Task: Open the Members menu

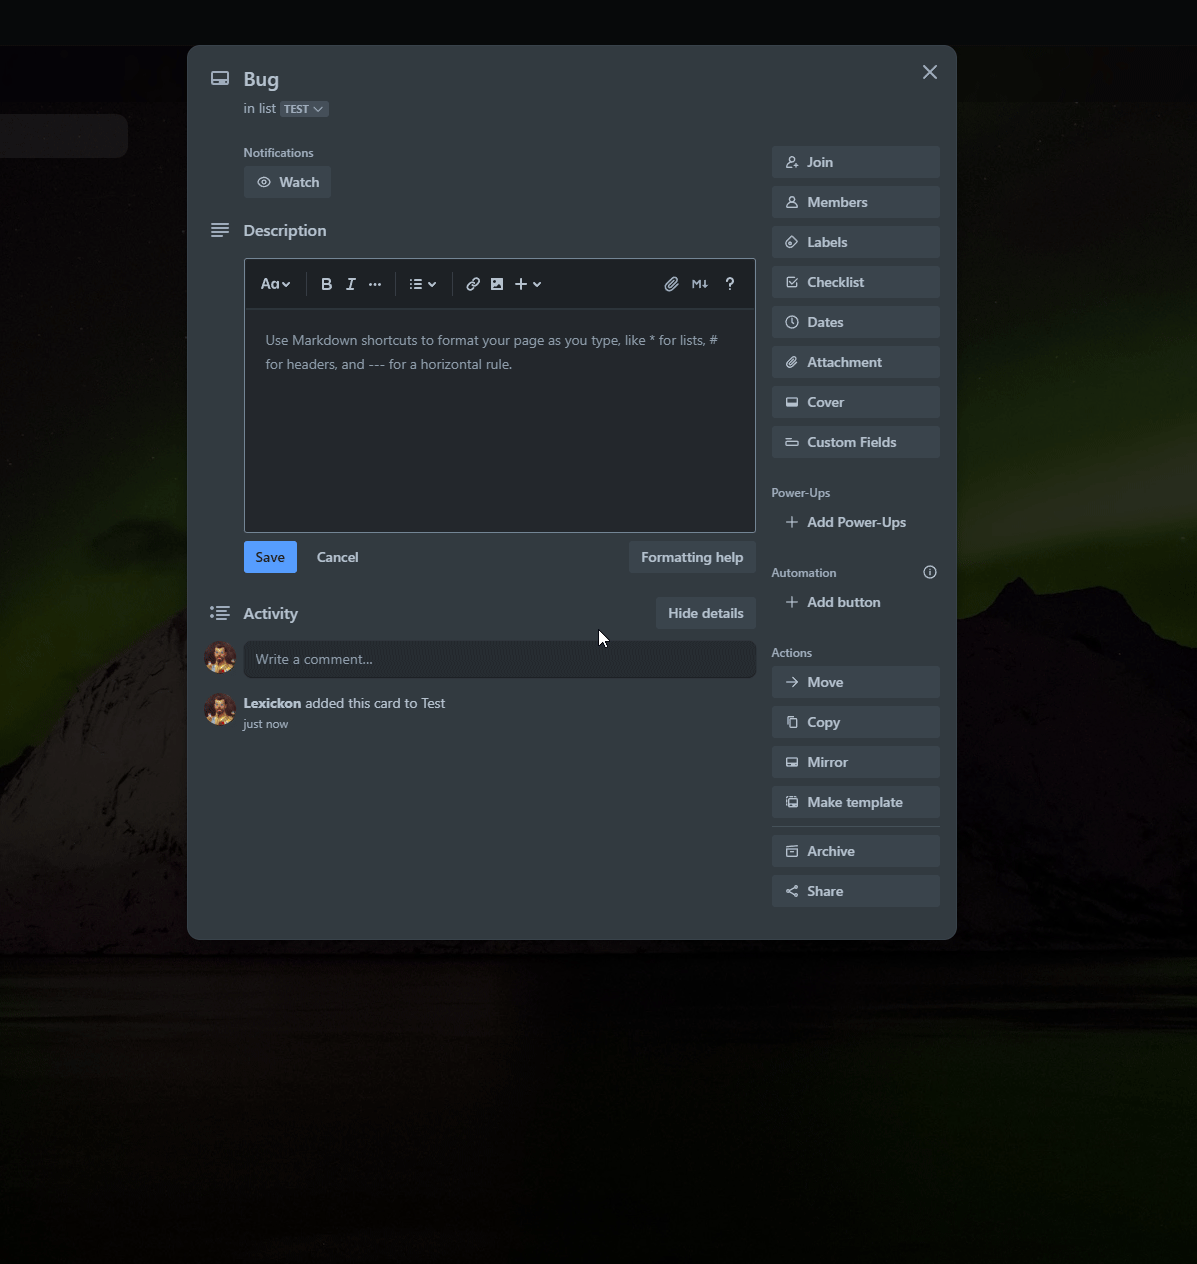Action: coord(856,202)
